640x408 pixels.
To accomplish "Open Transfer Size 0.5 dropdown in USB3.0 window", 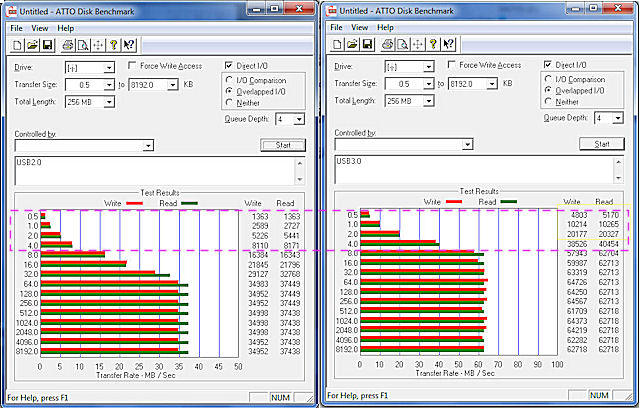I will pyautogui.click(x=429, y=84).
